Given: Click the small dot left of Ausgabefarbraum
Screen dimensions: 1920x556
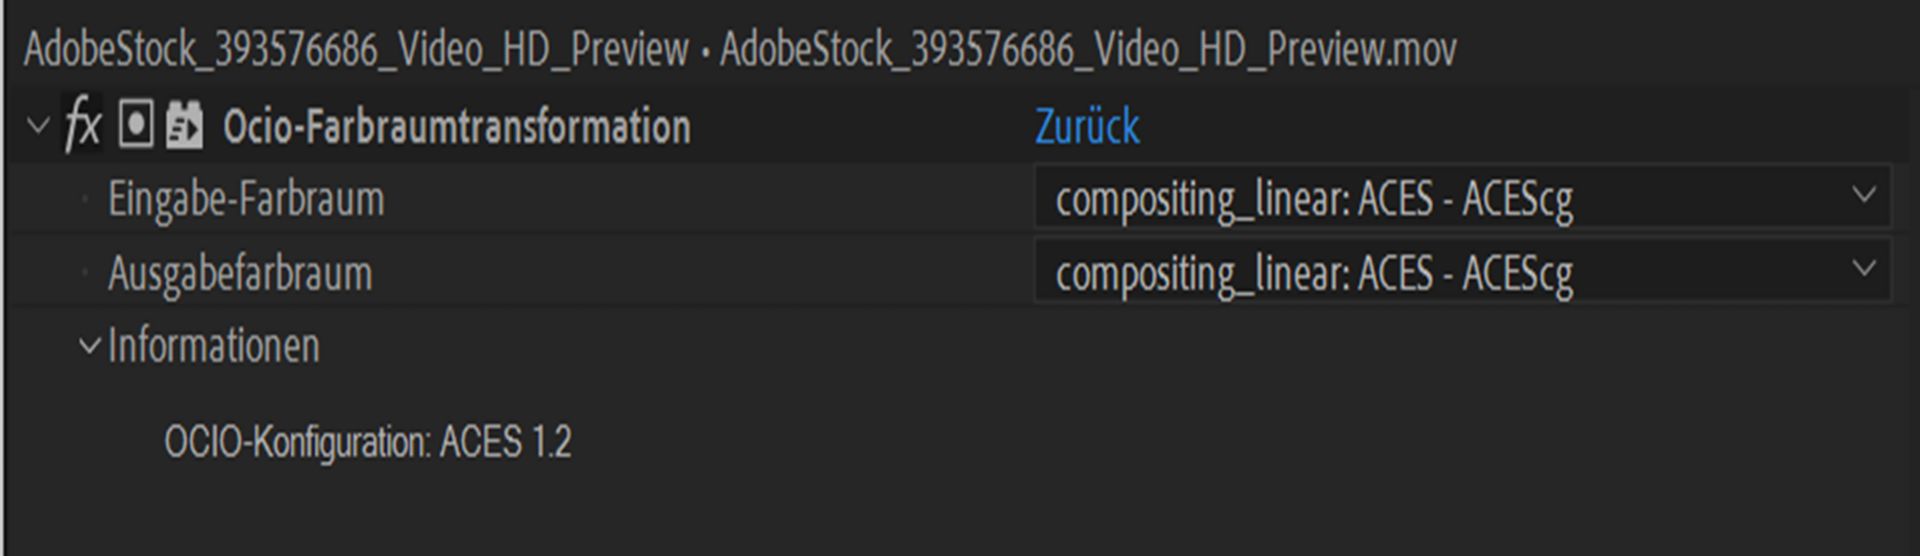Looking at the screenshot, I should (85, 272).
